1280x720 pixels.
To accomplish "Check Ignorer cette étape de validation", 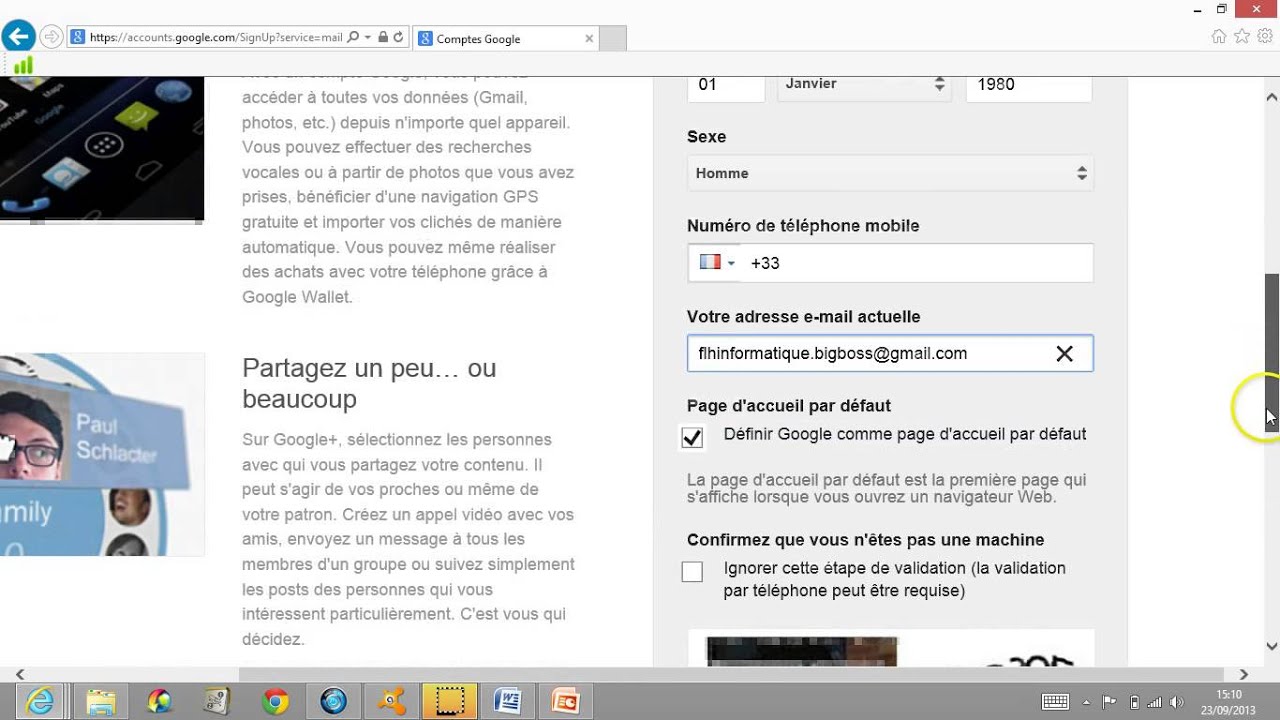I will click(692, 571).
